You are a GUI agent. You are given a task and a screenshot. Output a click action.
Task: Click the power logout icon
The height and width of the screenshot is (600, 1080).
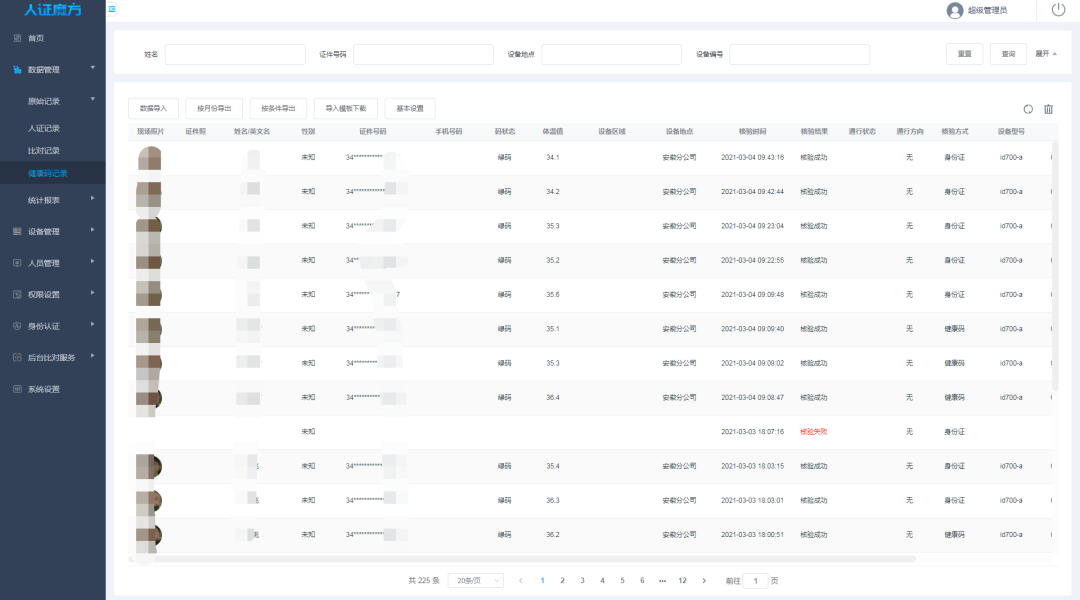1058,10
